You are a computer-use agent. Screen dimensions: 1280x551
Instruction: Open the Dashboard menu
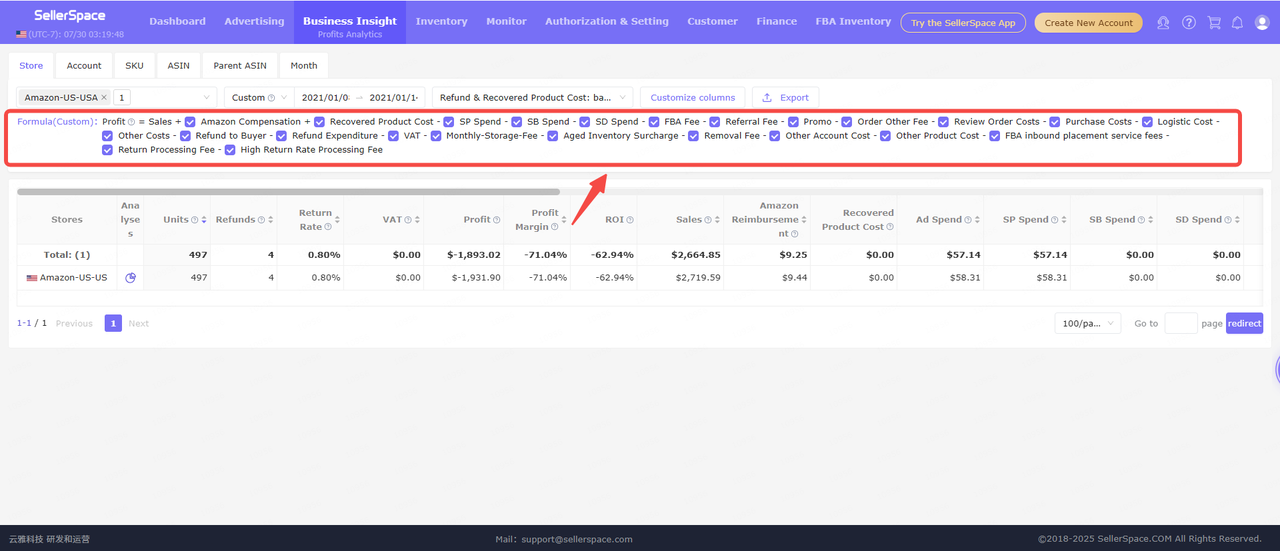(177, 21)
